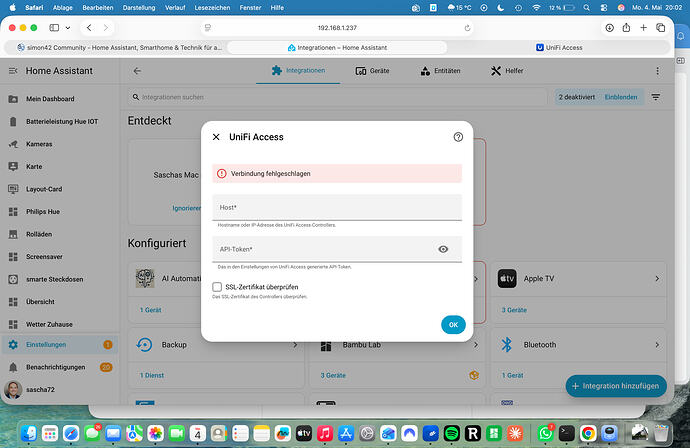
Task: Open the Lesezeichen menu
Action: [x=212, y=7]
